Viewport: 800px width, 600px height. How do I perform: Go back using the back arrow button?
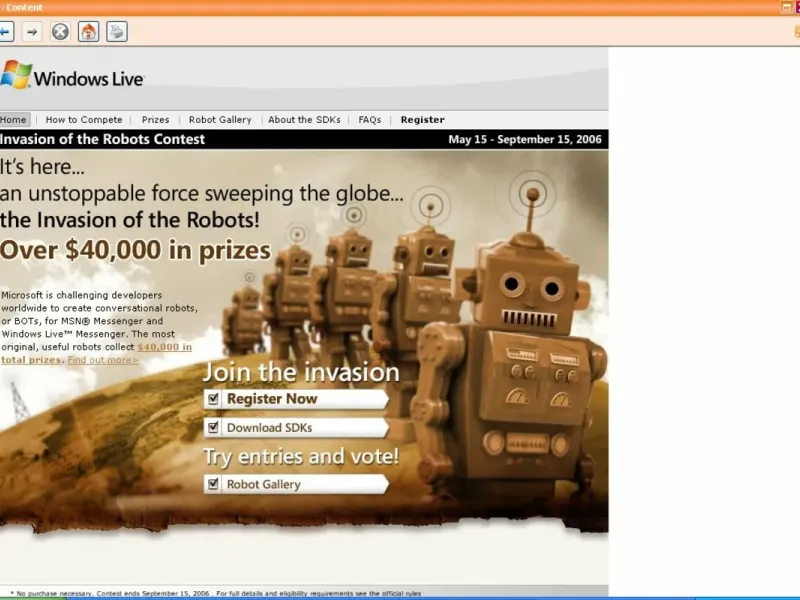[x=6, y=32]
